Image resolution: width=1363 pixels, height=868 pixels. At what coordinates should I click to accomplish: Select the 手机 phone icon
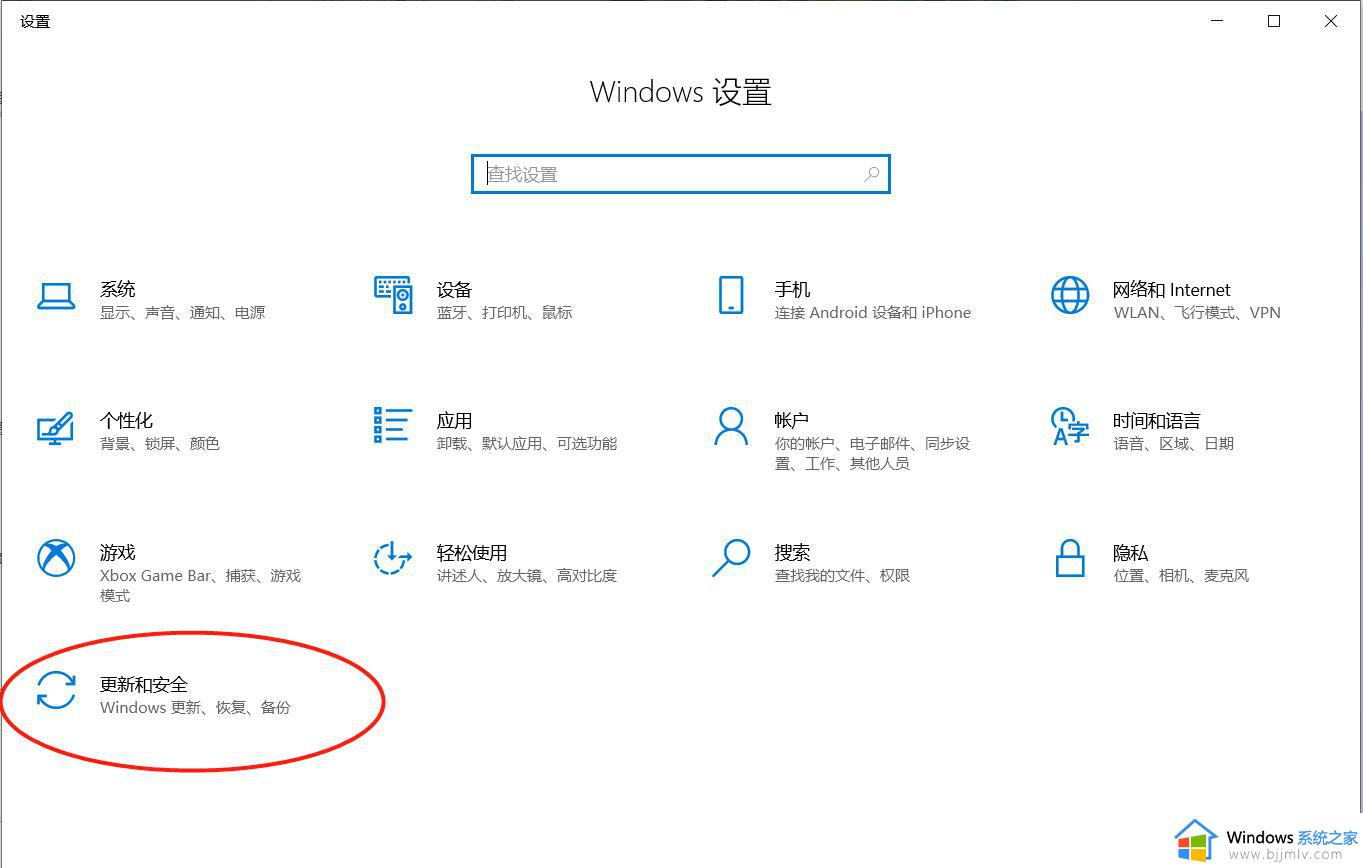(731, 295)
